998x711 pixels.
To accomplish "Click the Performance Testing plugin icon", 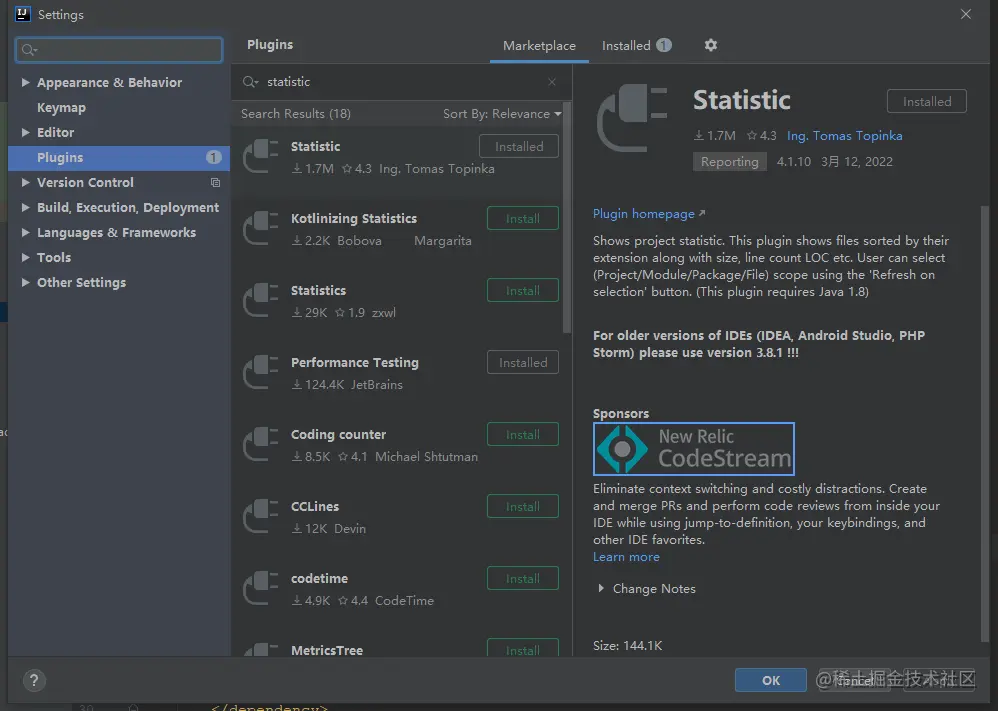I will [x=261, y=372].
